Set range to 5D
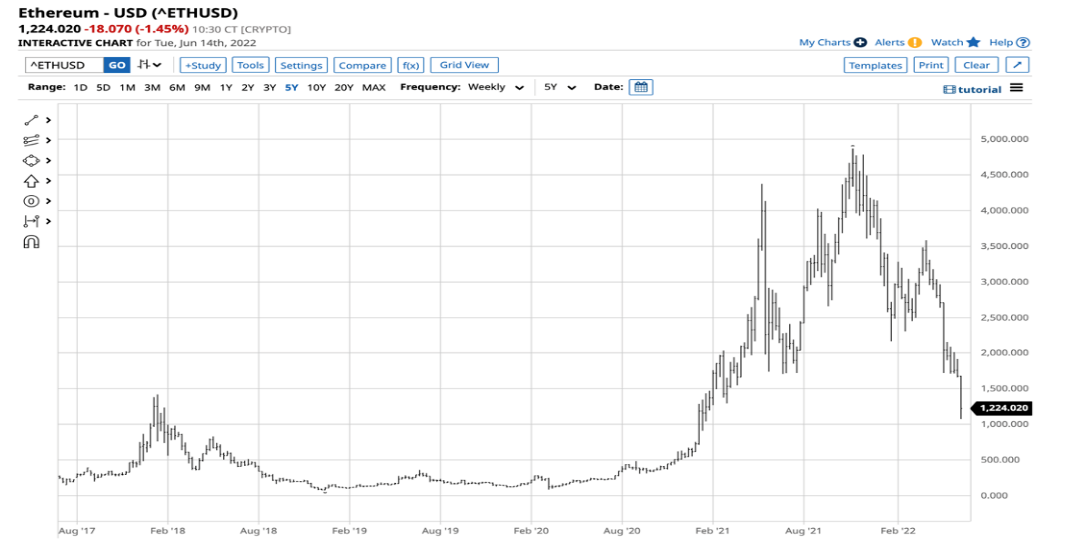This screenshot has width=1086, height=554. [x=103, y=87]
